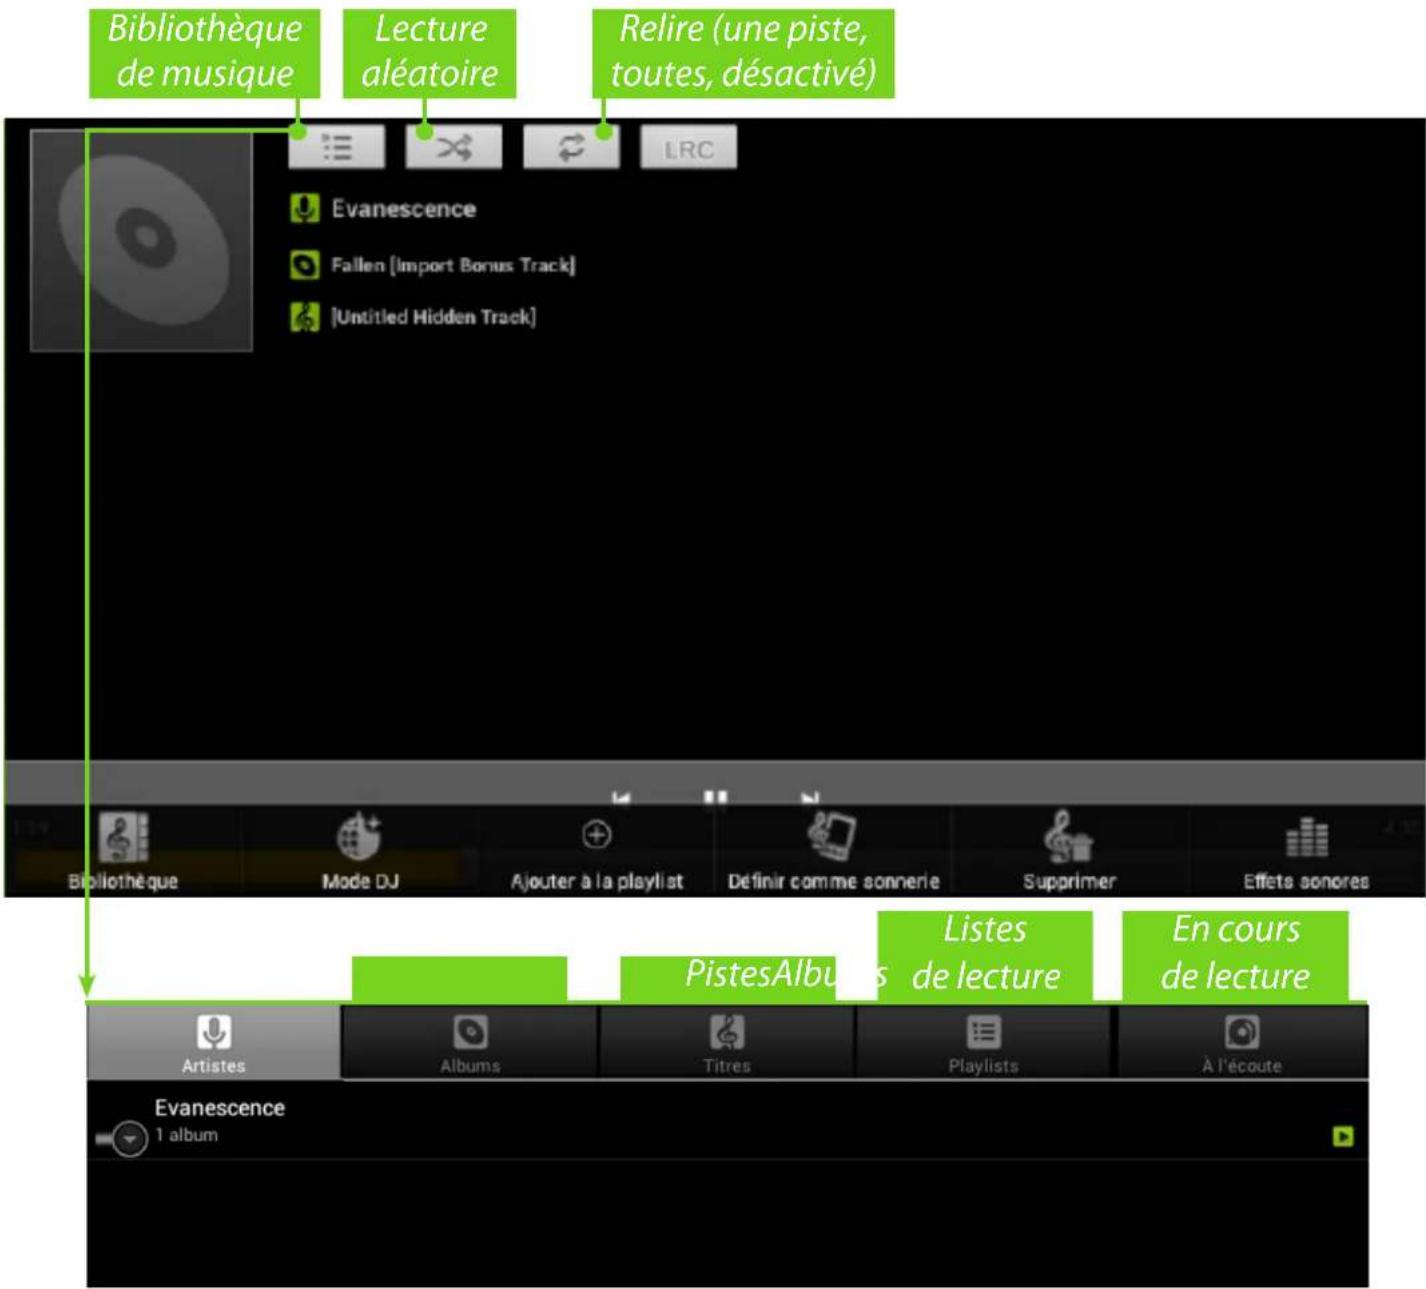Select album text 'Fallen [Import Bonus Track]'
1426x1289 pixels.
pos(453,265)
